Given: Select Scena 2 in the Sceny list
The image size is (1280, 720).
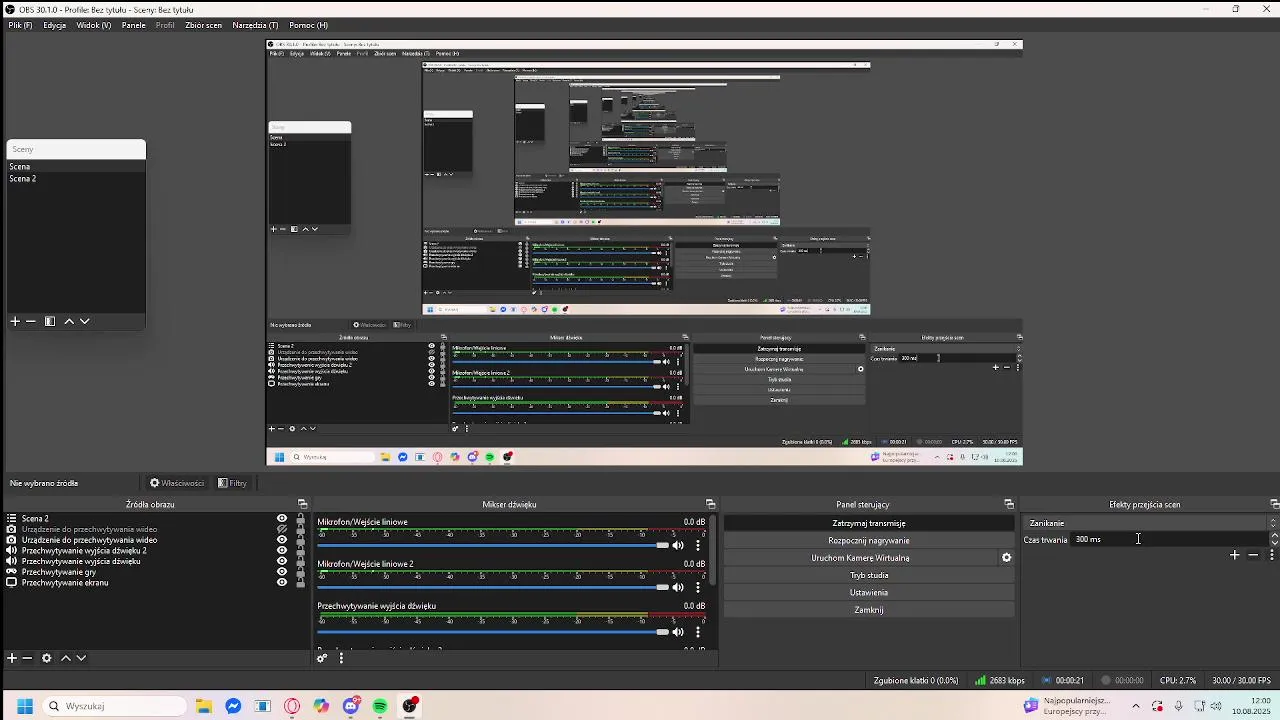Looking at the screenshot, I should click(x=76, y=179).
